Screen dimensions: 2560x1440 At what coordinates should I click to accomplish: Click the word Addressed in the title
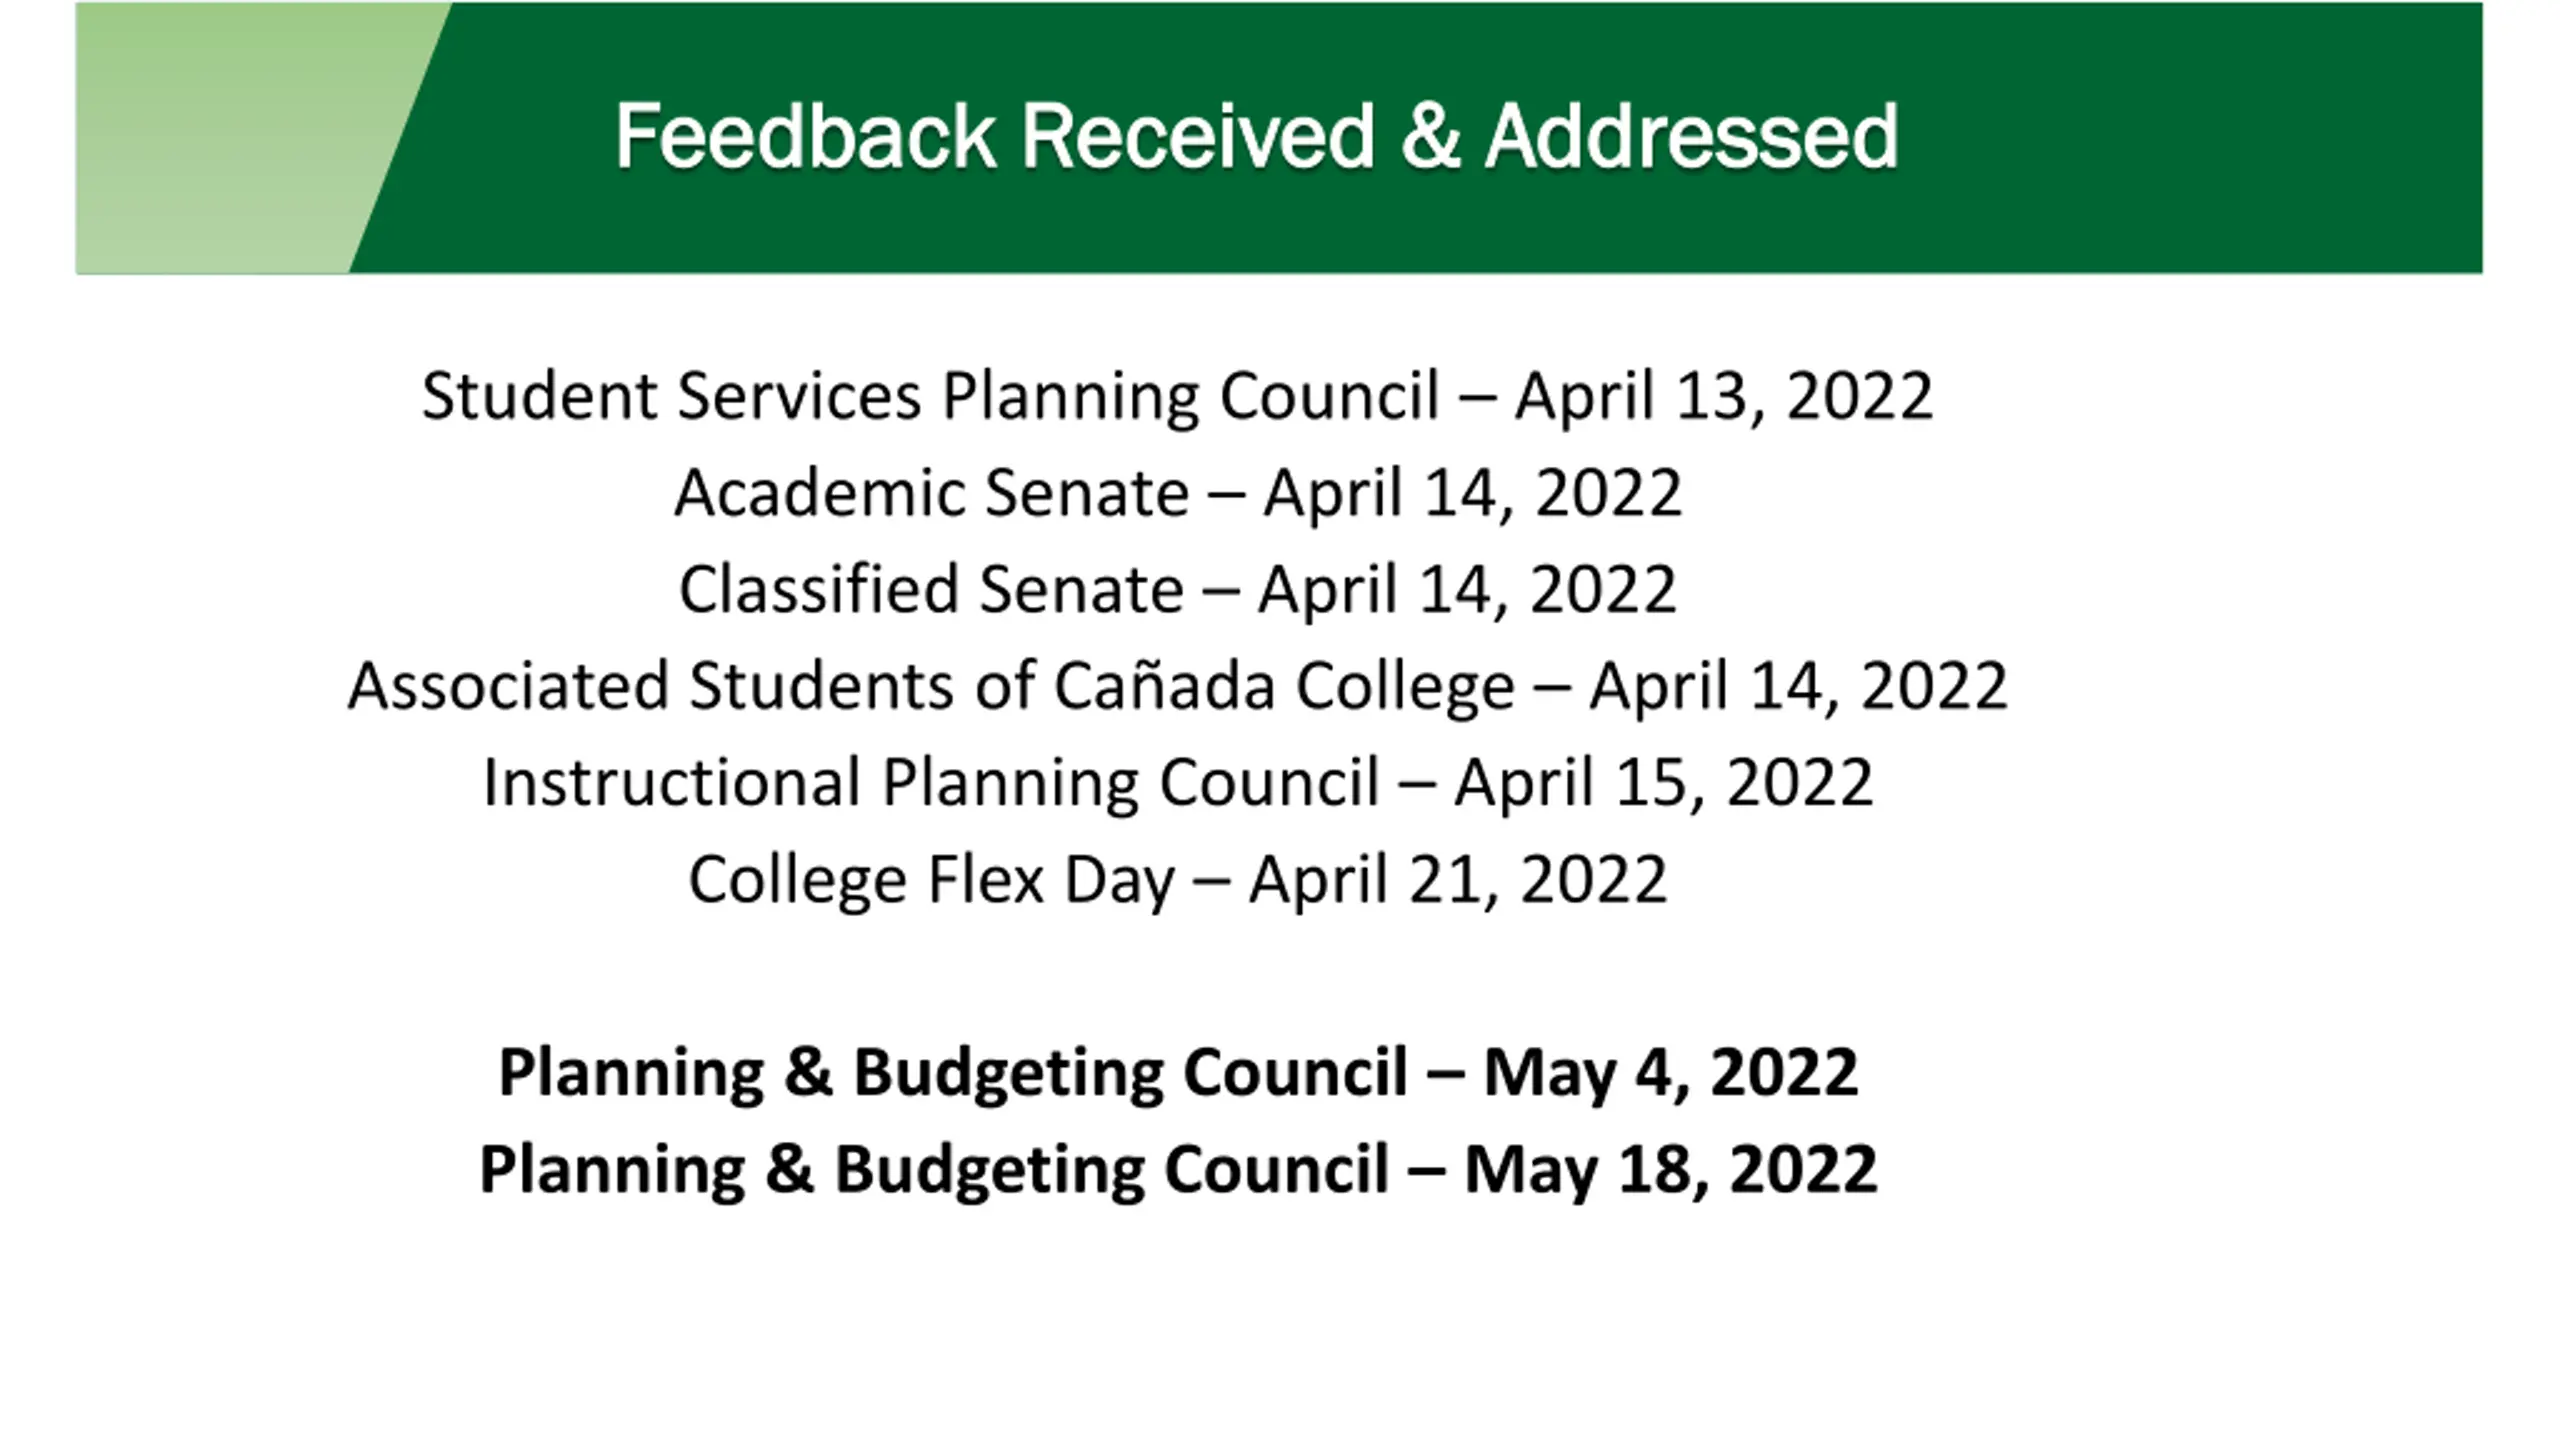[x=1691, y=136]
